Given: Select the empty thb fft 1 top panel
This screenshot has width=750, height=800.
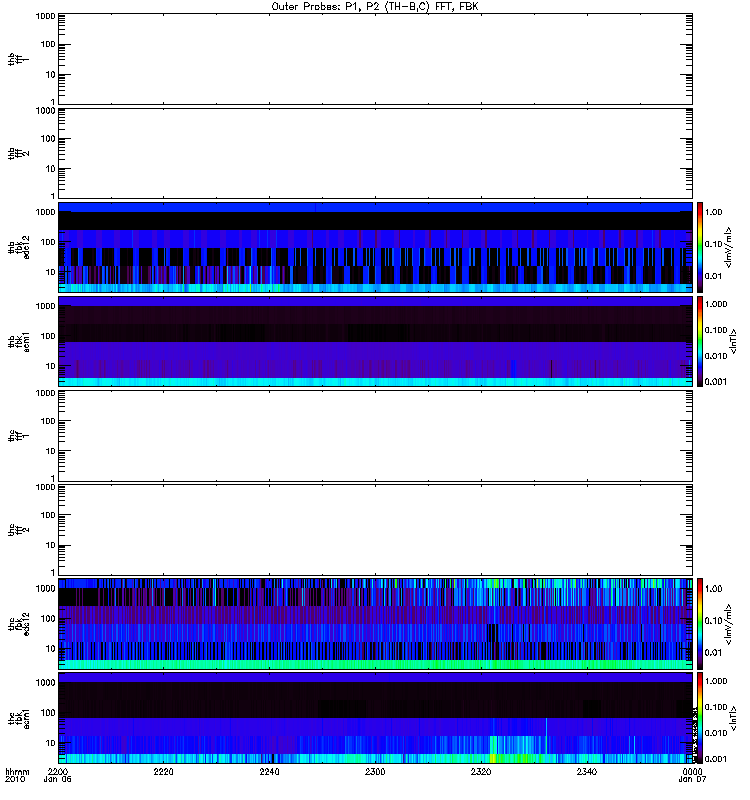Looking at the screenshot, I should pyautogui.click(x=376, y=59).
